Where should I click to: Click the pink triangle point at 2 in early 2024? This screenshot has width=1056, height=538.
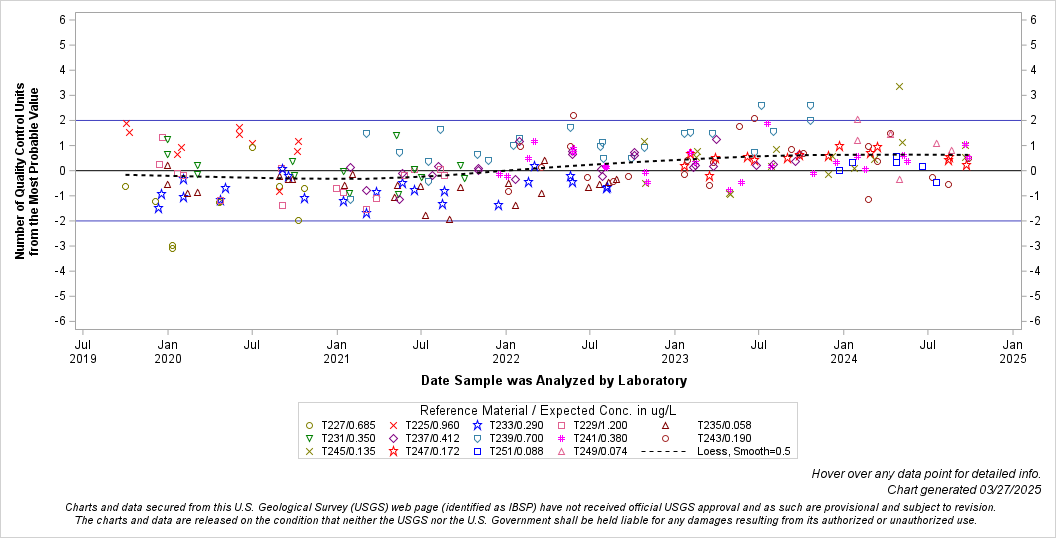[857, 119]
